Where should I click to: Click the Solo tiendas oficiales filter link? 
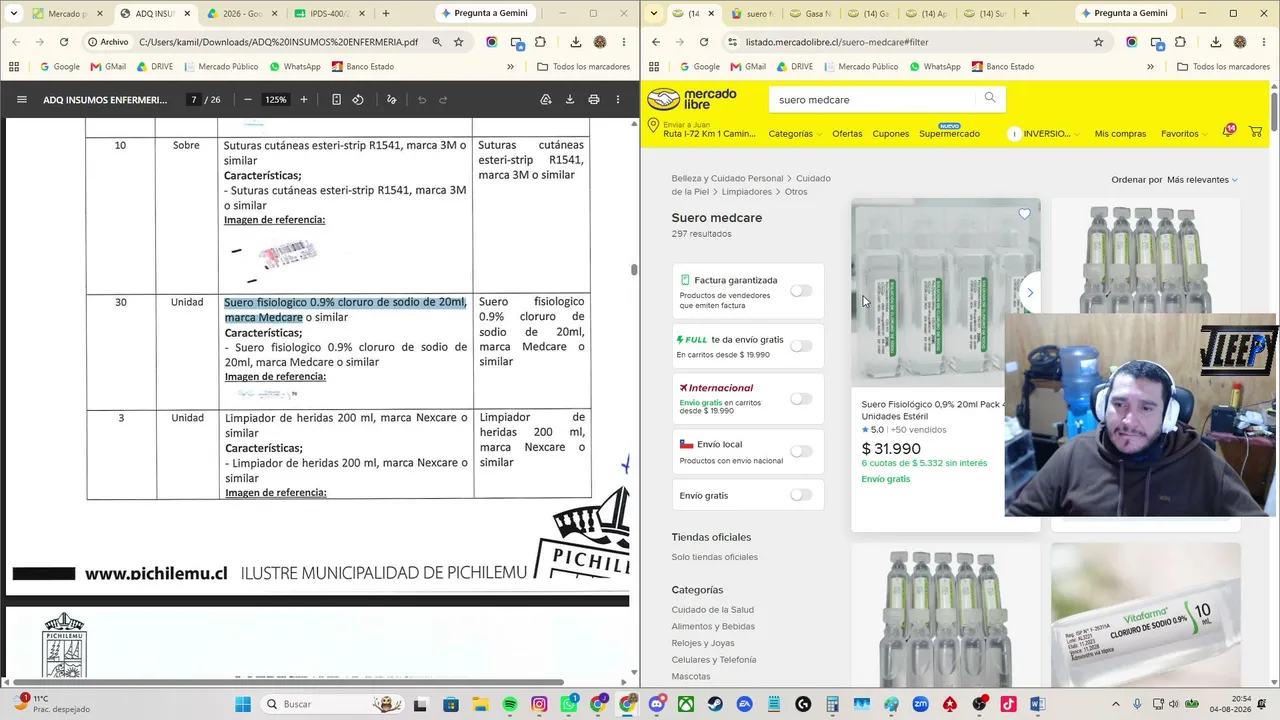click(715, 557)
